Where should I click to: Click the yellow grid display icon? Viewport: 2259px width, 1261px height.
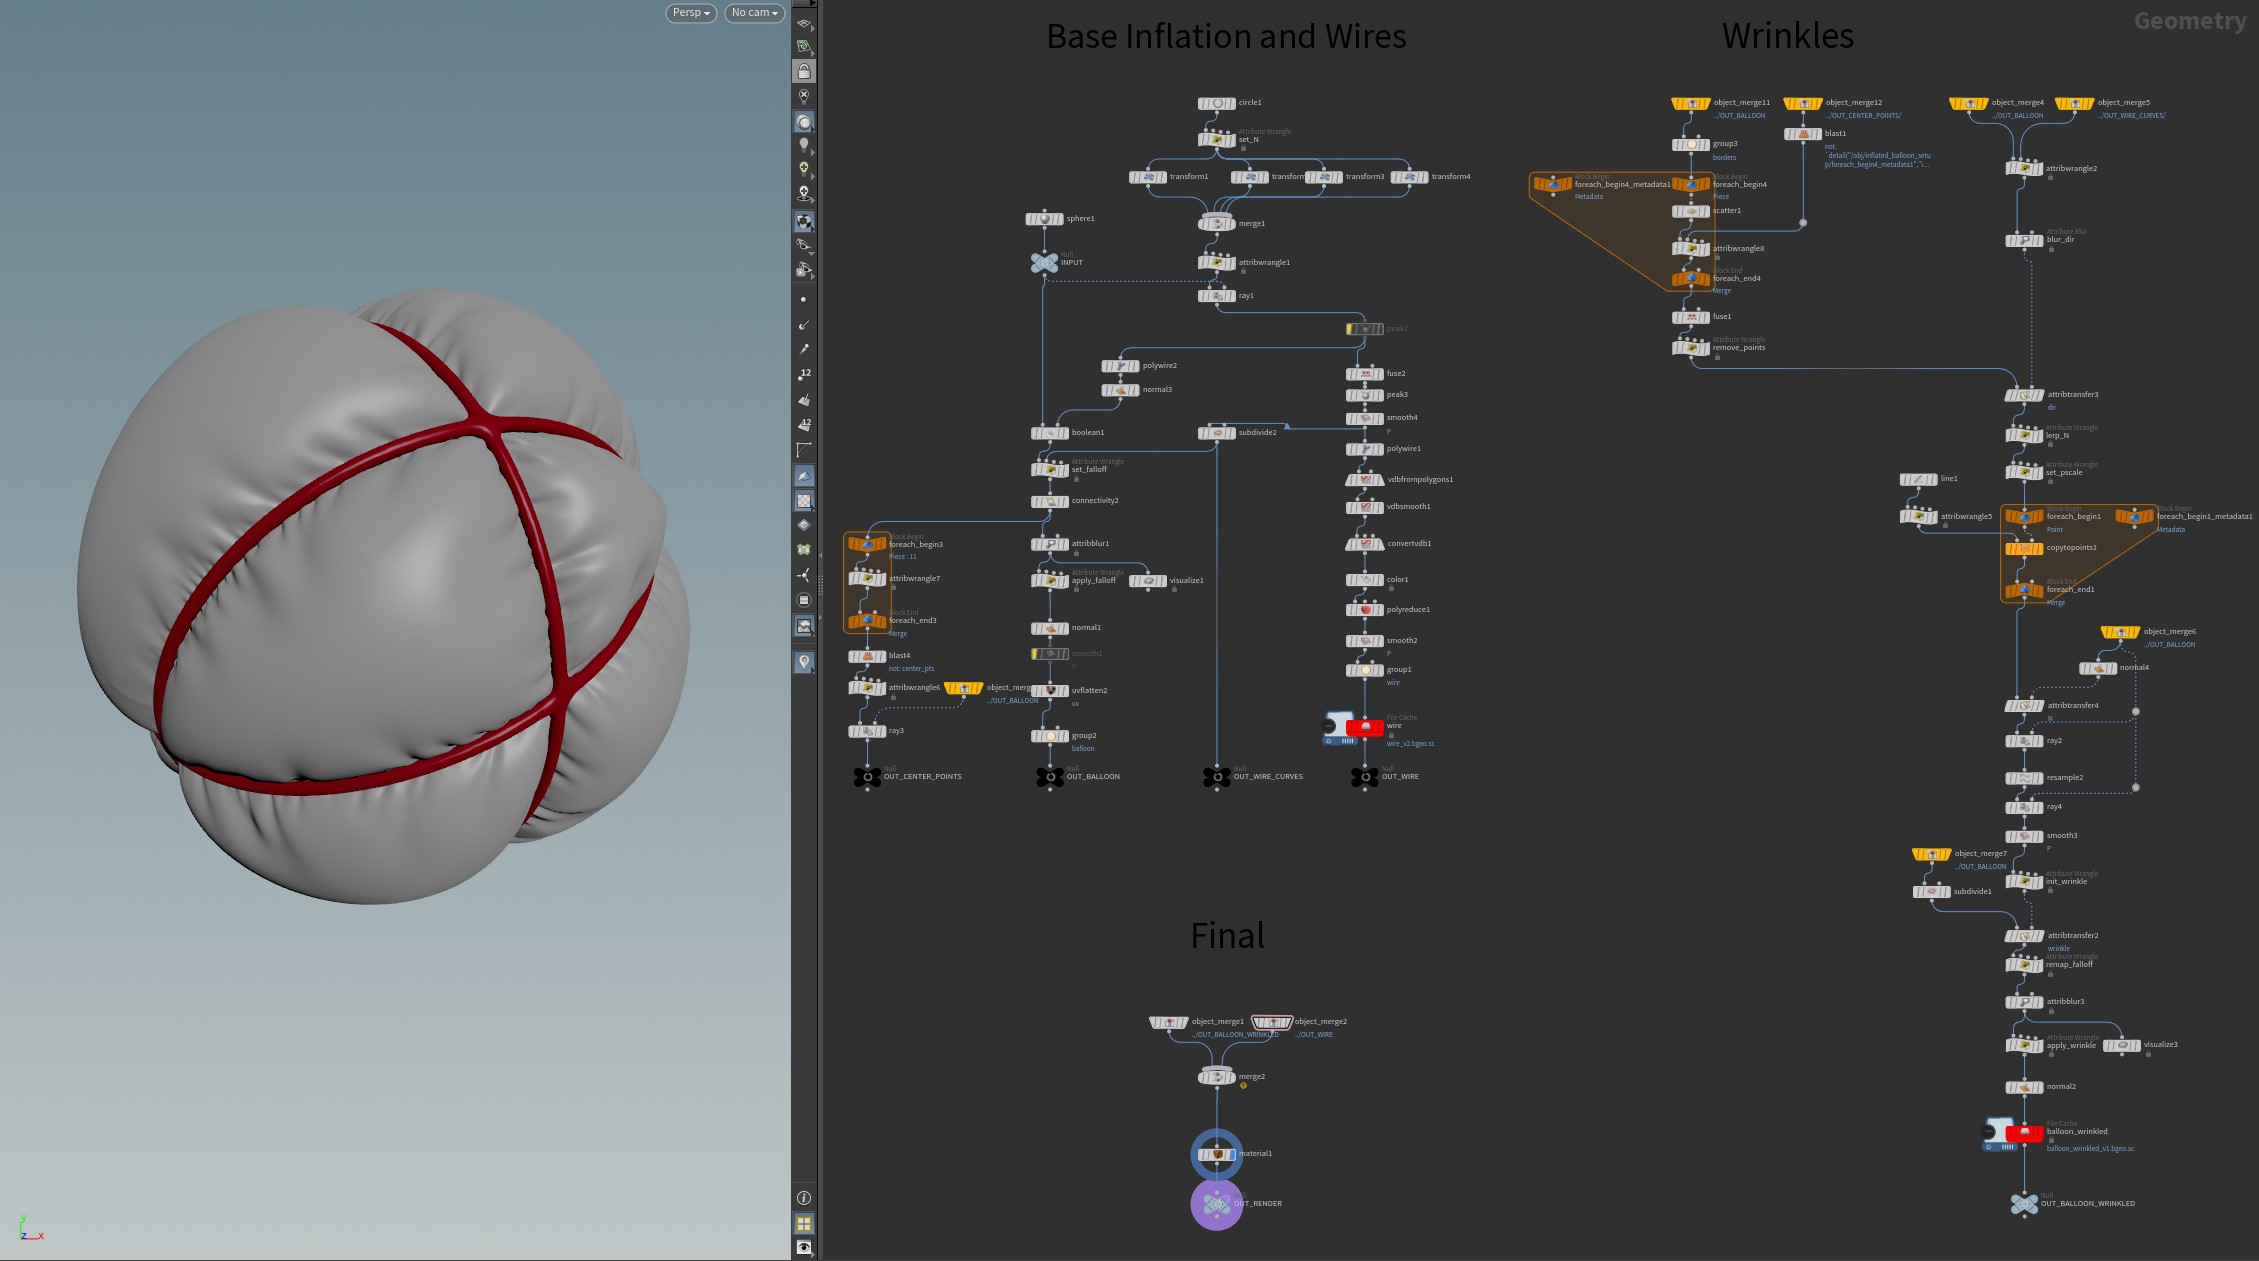point(804,1223)
